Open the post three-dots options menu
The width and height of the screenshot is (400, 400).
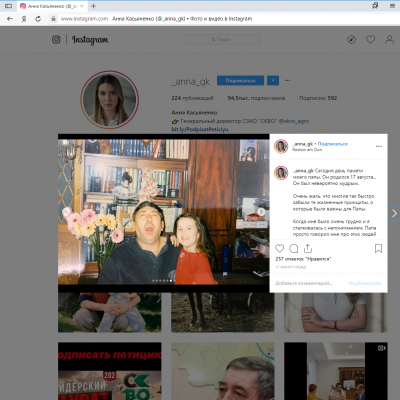click(x=379, y=146)
